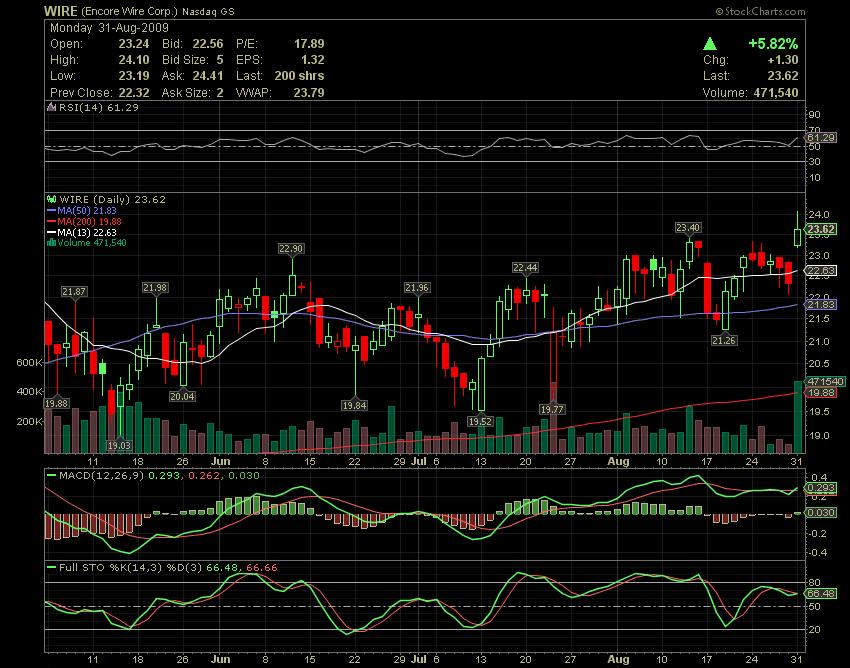The image size is (850, 668).
Task: Click the MA(50) 21.83 legend entry
Action: point(82,210)
